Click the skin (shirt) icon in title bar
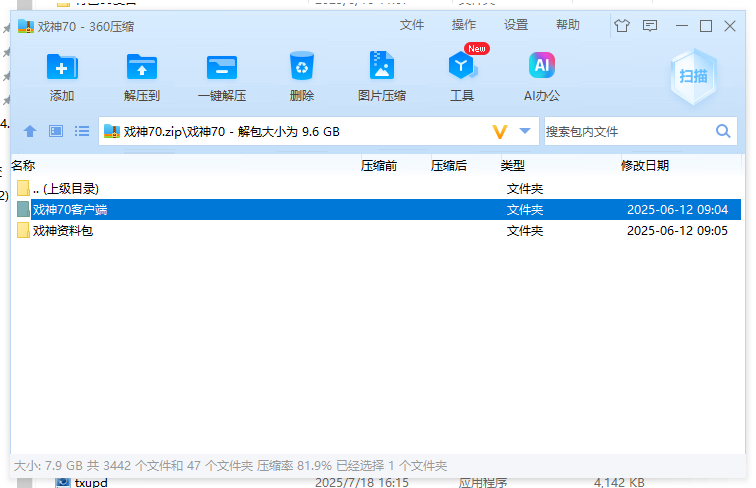 tap(623, 25)
